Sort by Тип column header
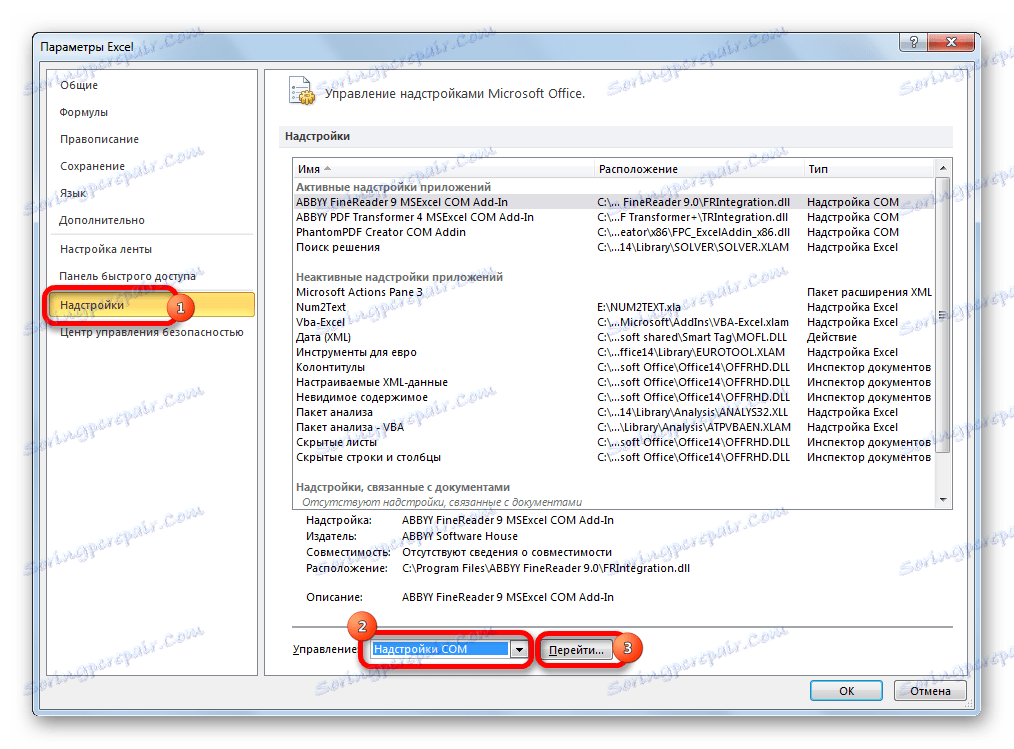Image resolution: width=1014 pixels, height=749 pixels. 869,169
